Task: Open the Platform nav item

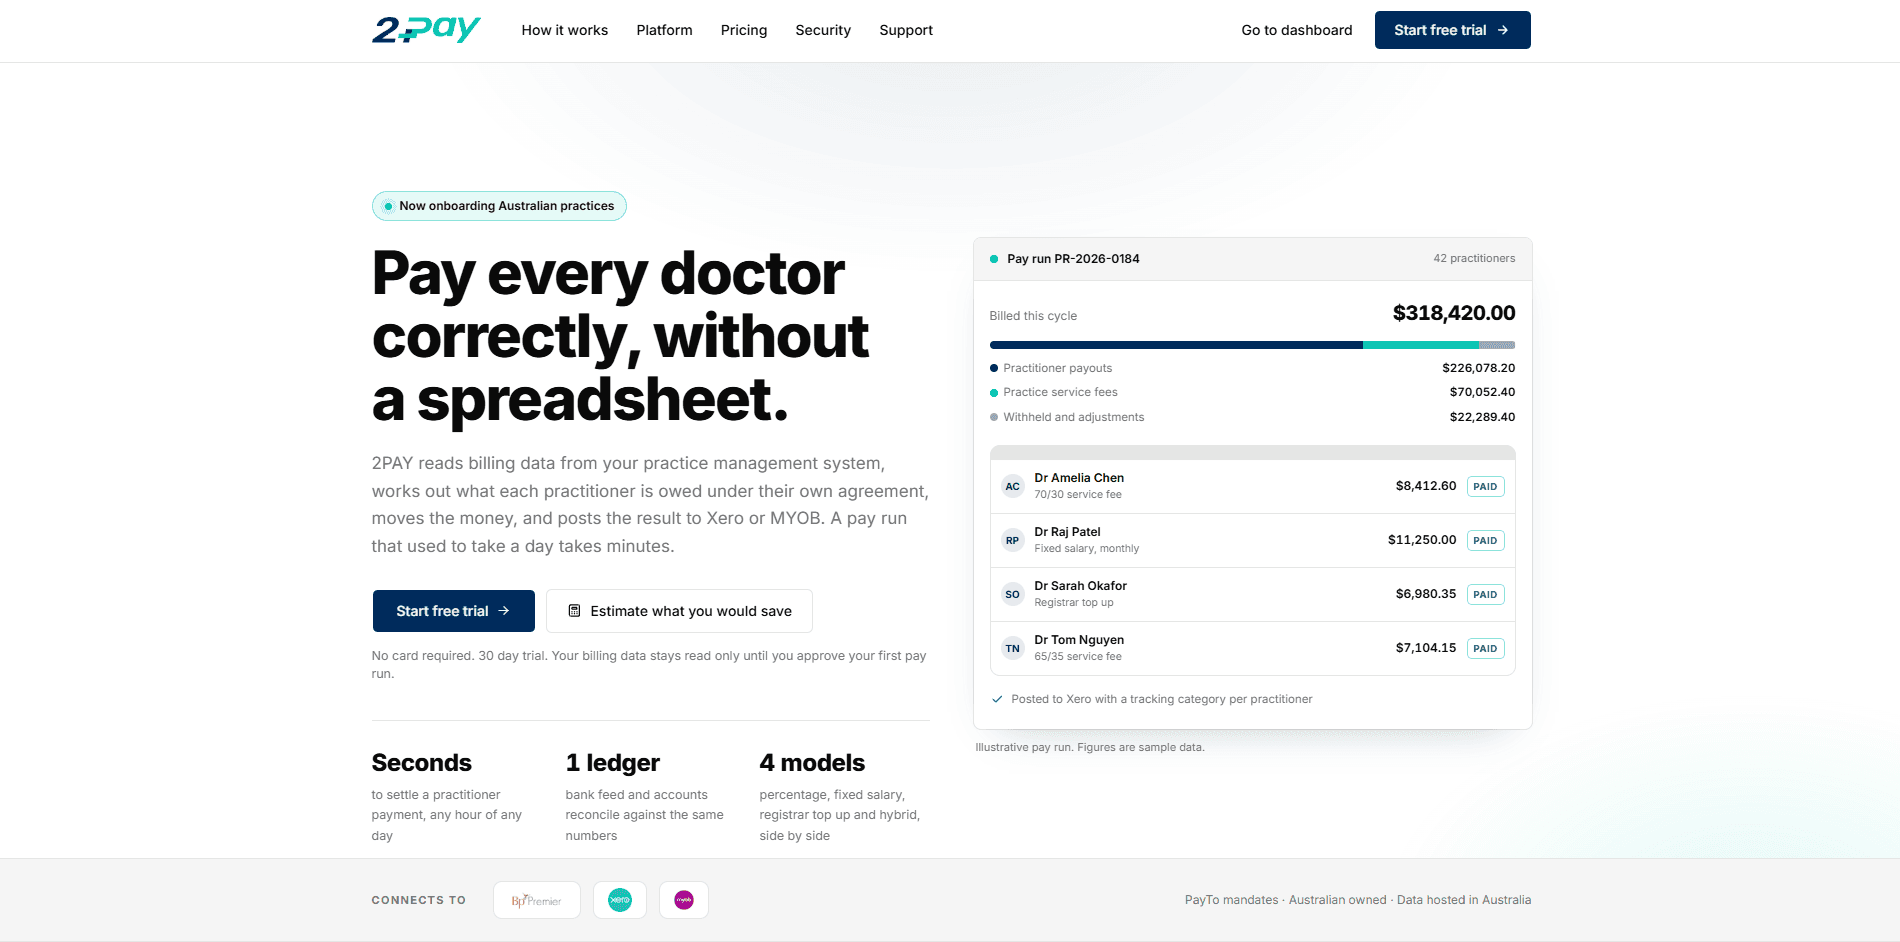Action: (x=665, y=30)
